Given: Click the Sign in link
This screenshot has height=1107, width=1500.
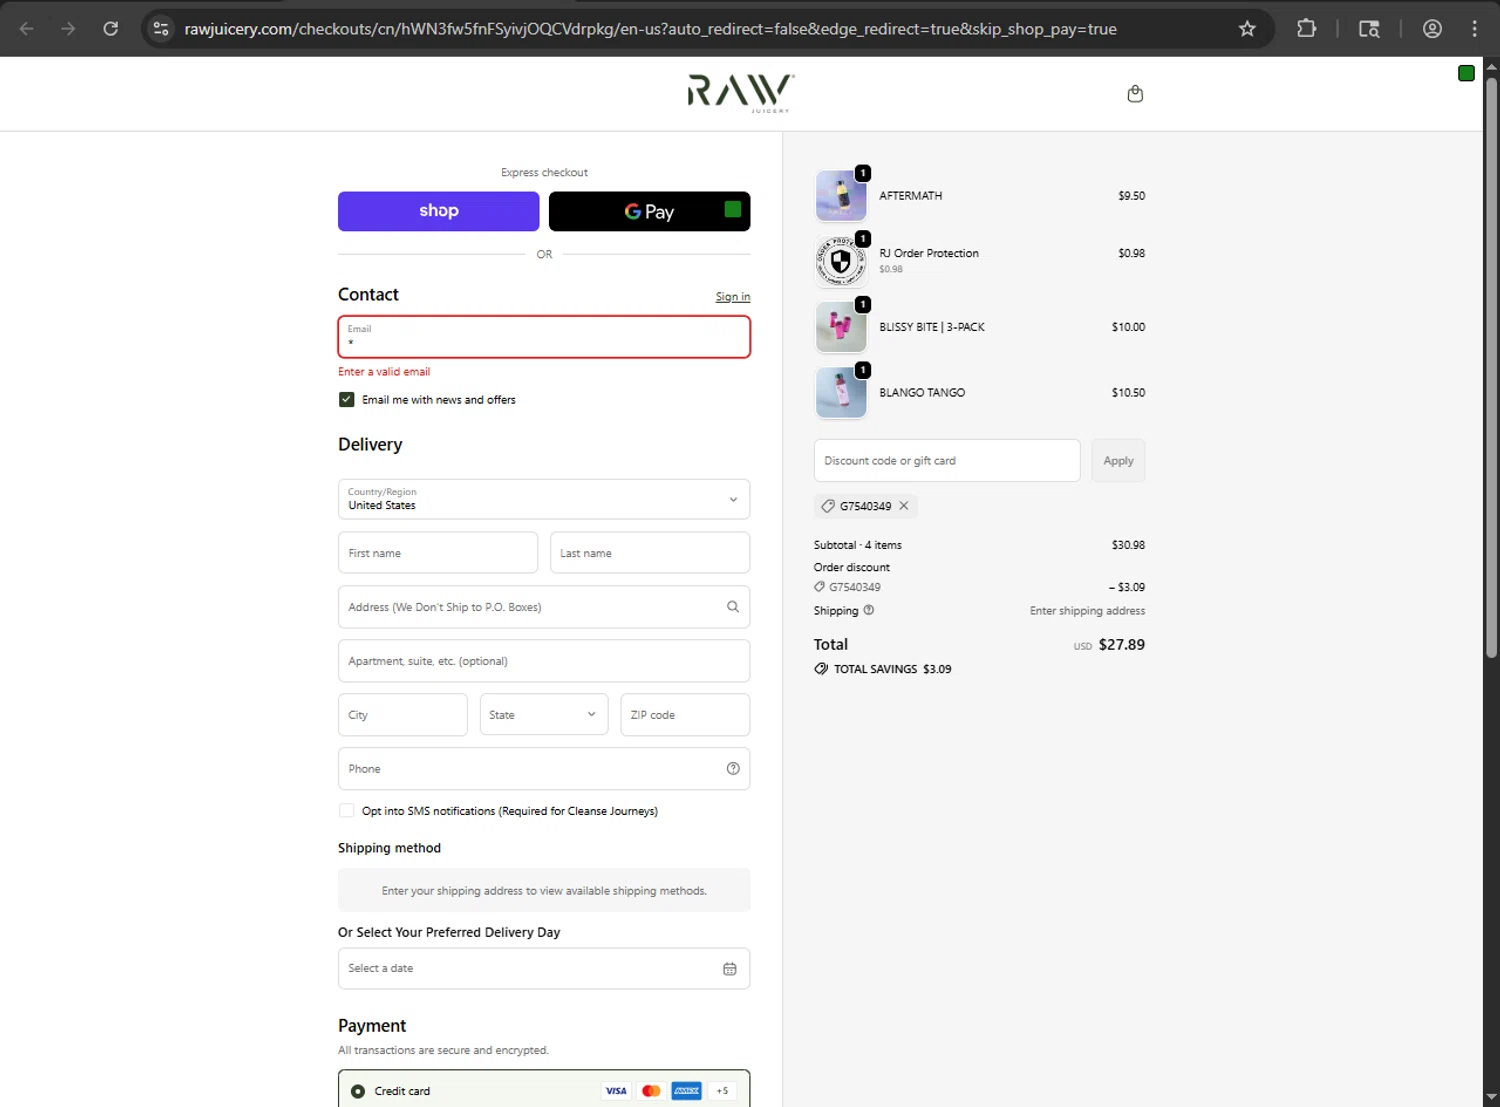Looking at the screenshot, I should pos(733,297).
